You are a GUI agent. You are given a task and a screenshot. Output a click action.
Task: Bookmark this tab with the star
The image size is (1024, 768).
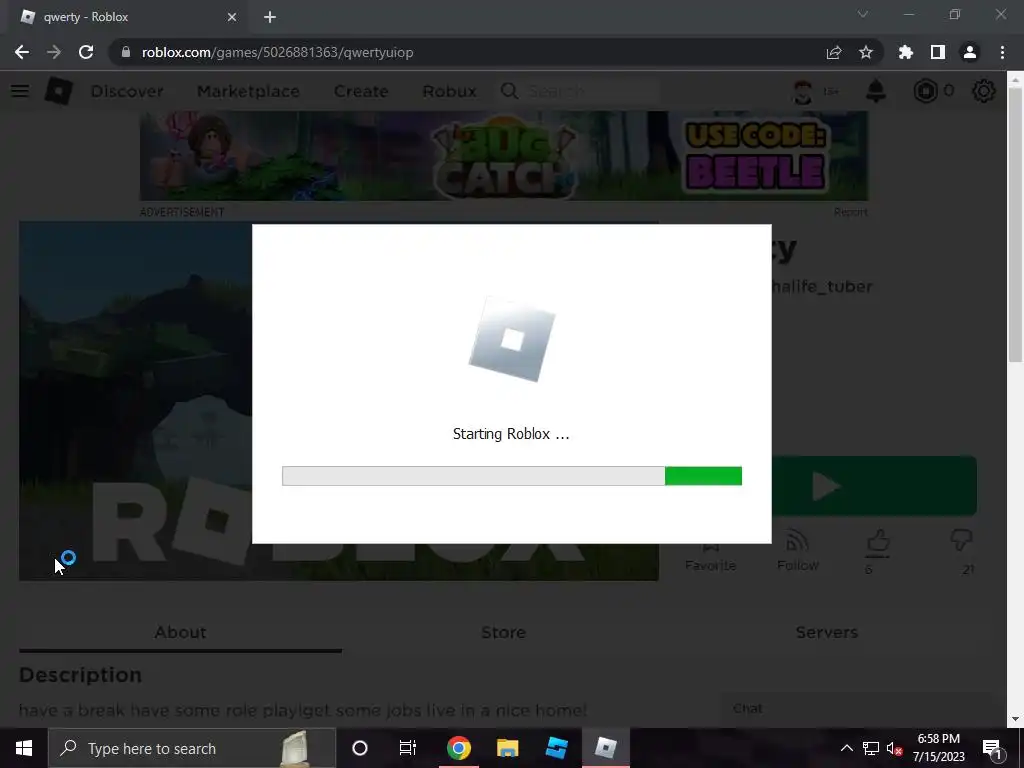coord(866,52)
